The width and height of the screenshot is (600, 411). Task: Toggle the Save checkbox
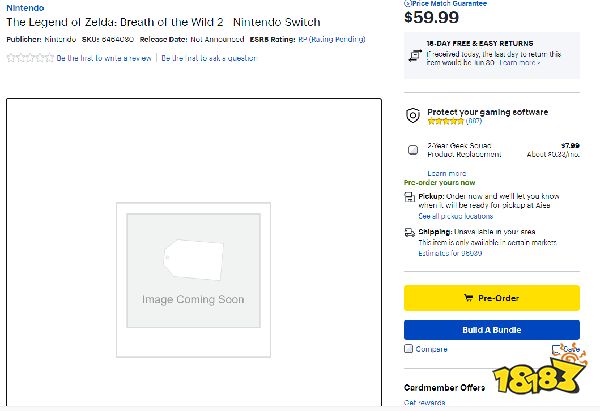556,350
